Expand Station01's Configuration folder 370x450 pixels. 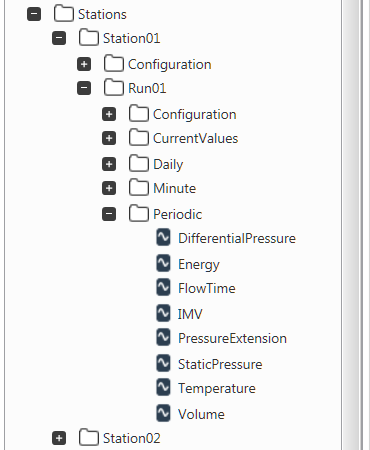84,64
